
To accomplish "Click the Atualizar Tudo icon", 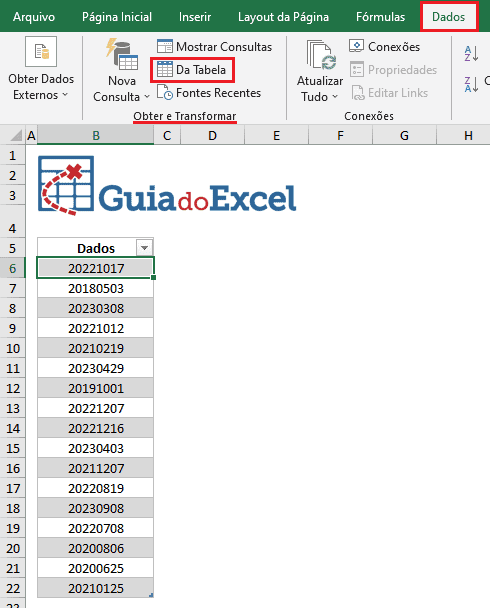I will pos(321,55).
